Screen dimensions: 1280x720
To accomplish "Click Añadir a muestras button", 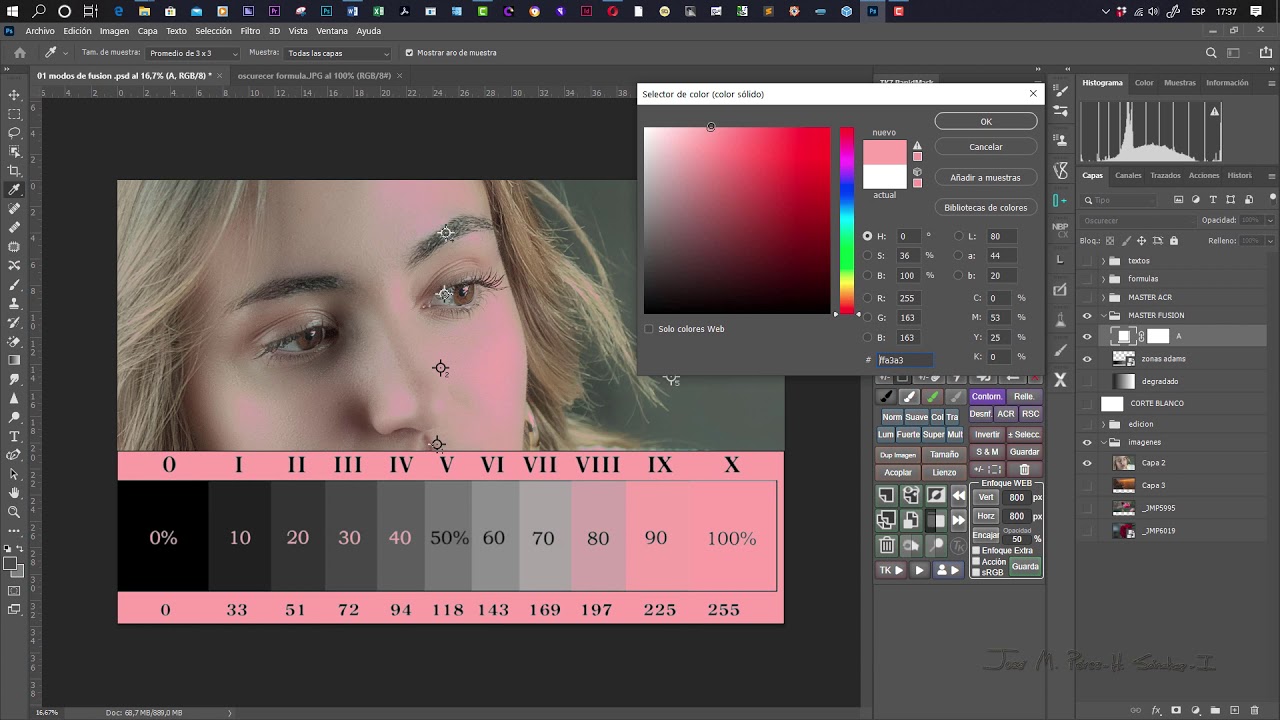I will [986, 178].
